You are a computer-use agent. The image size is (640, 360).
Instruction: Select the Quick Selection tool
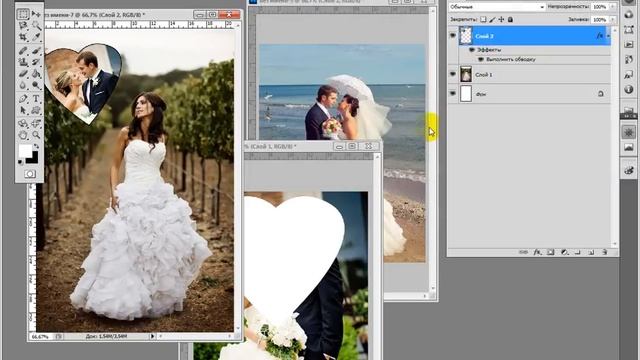coord(36,26)
